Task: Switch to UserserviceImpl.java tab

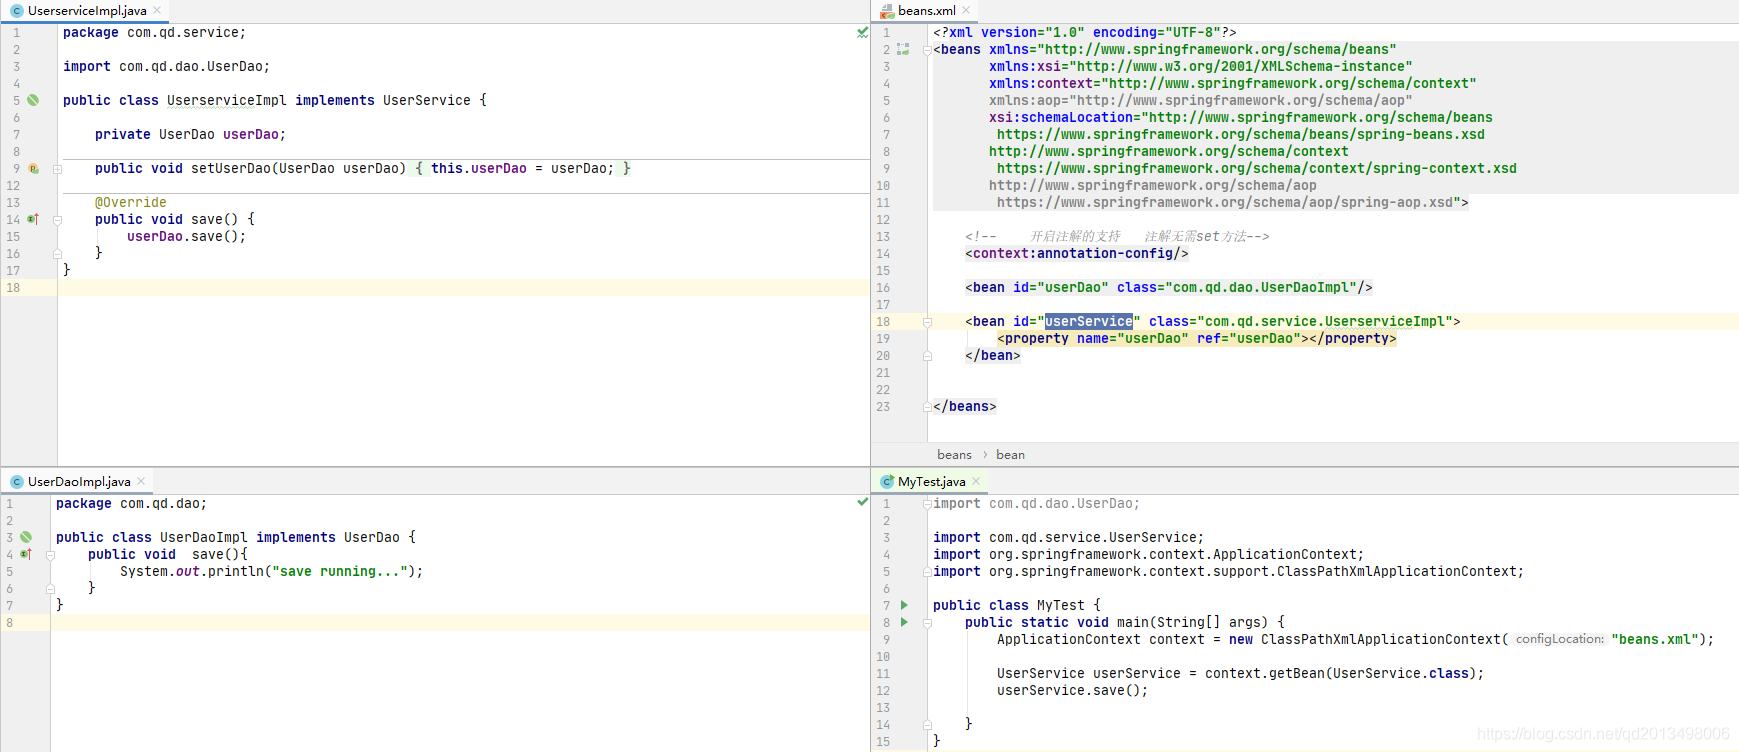Action: tap(87, 11)
